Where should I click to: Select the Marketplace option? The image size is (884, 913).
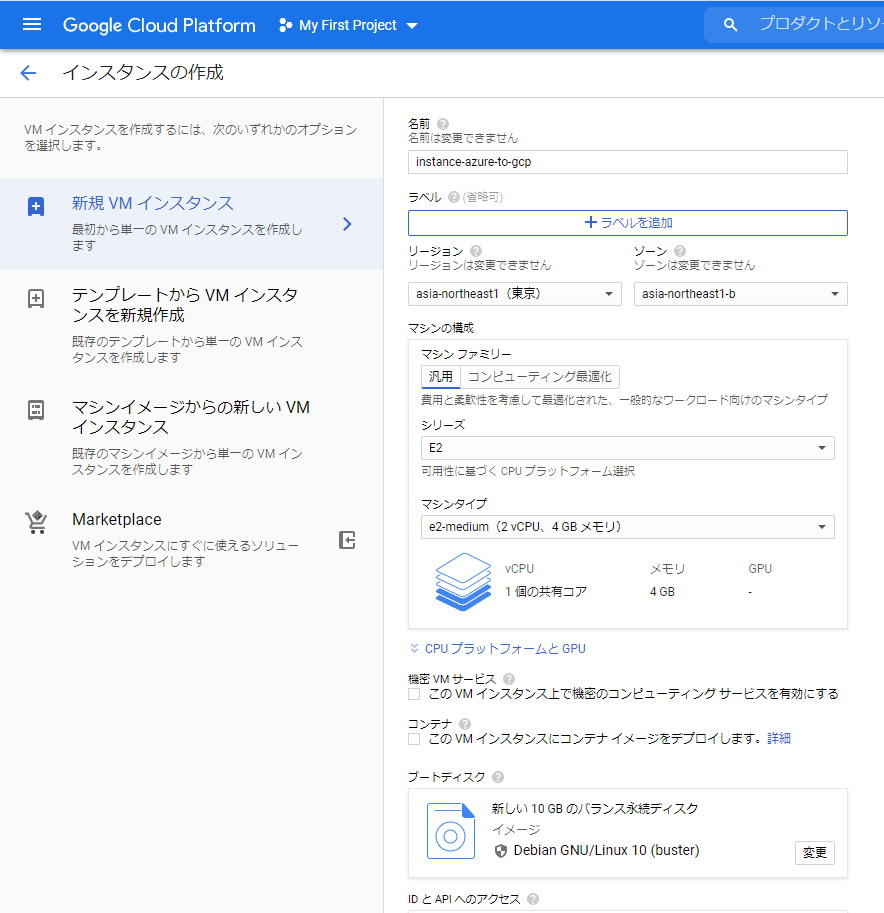[x=192, y=540]
